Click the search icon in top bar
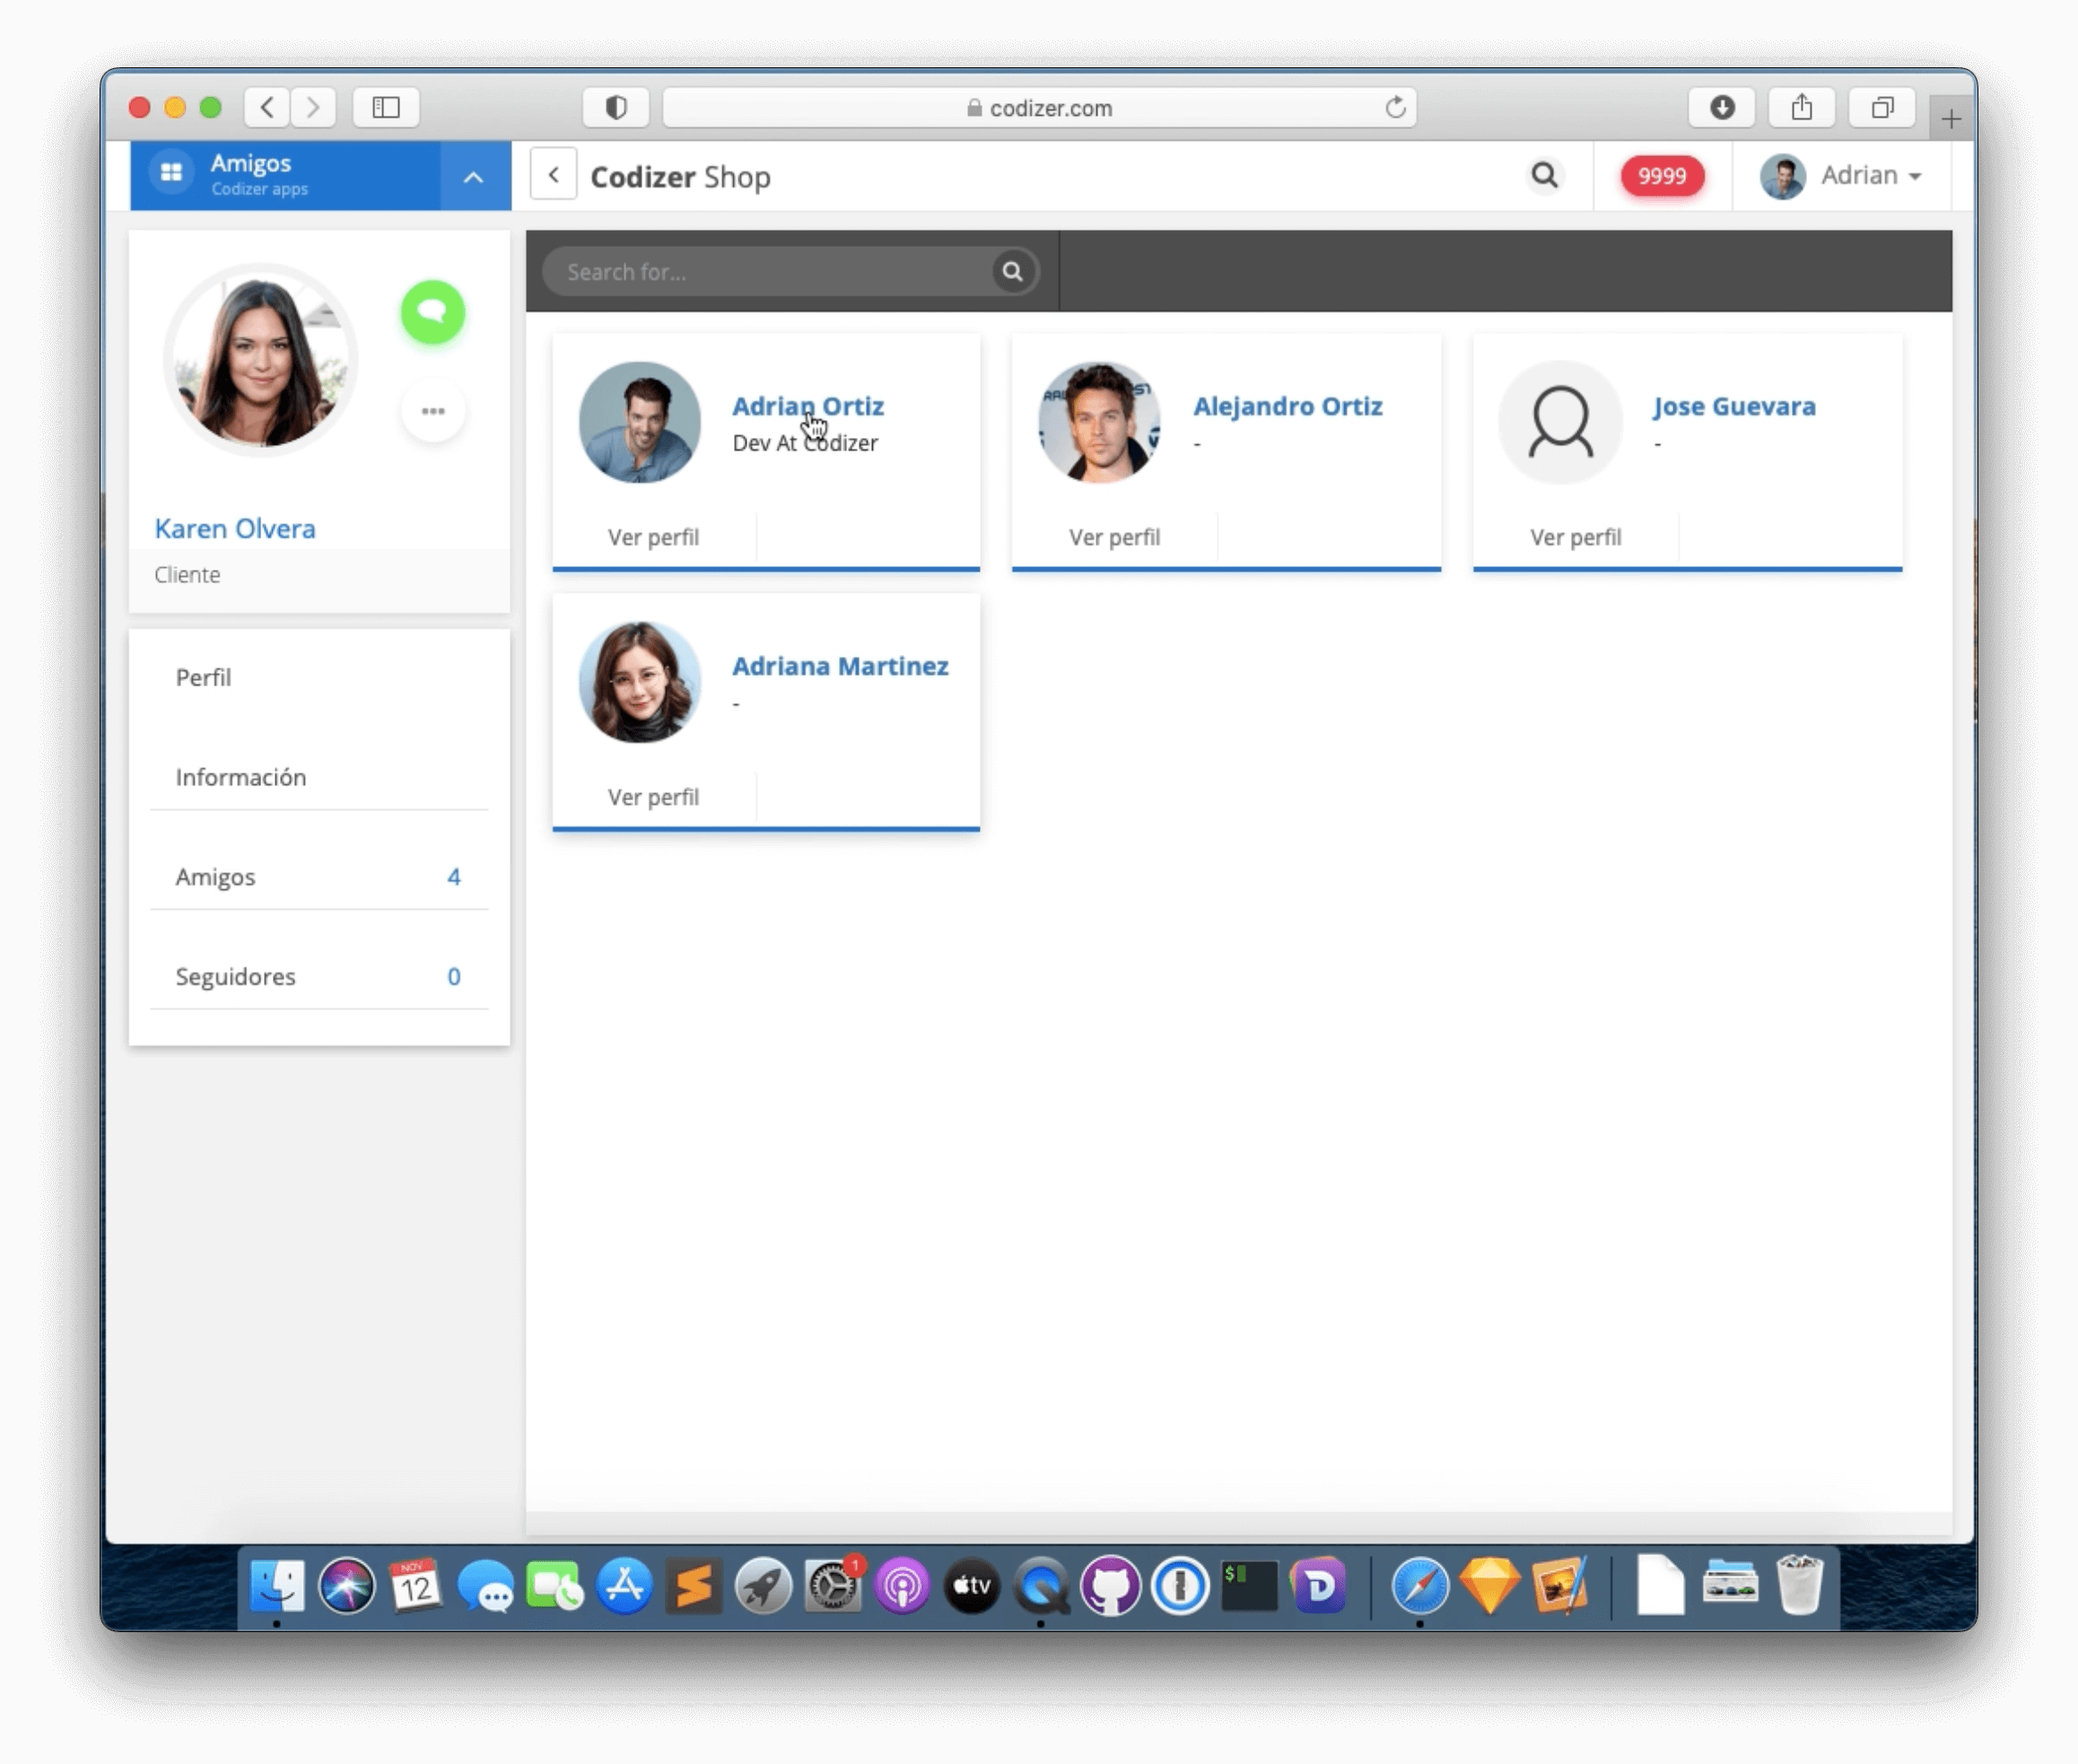The image size is (2078, 1764). 1544,173
